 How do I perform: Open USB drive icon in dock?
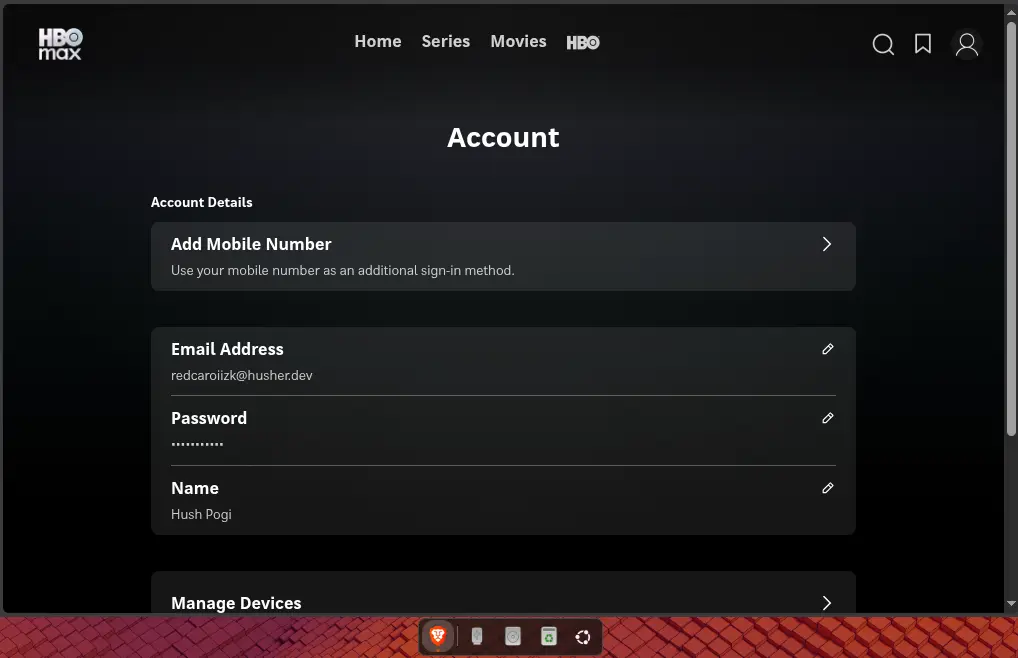click(477, 637)
